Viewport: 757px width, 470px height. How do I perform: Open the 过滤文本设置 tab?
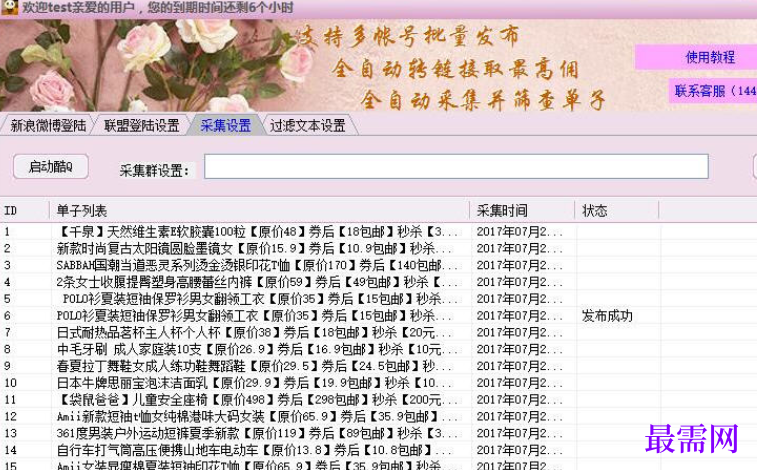[308, 125]
